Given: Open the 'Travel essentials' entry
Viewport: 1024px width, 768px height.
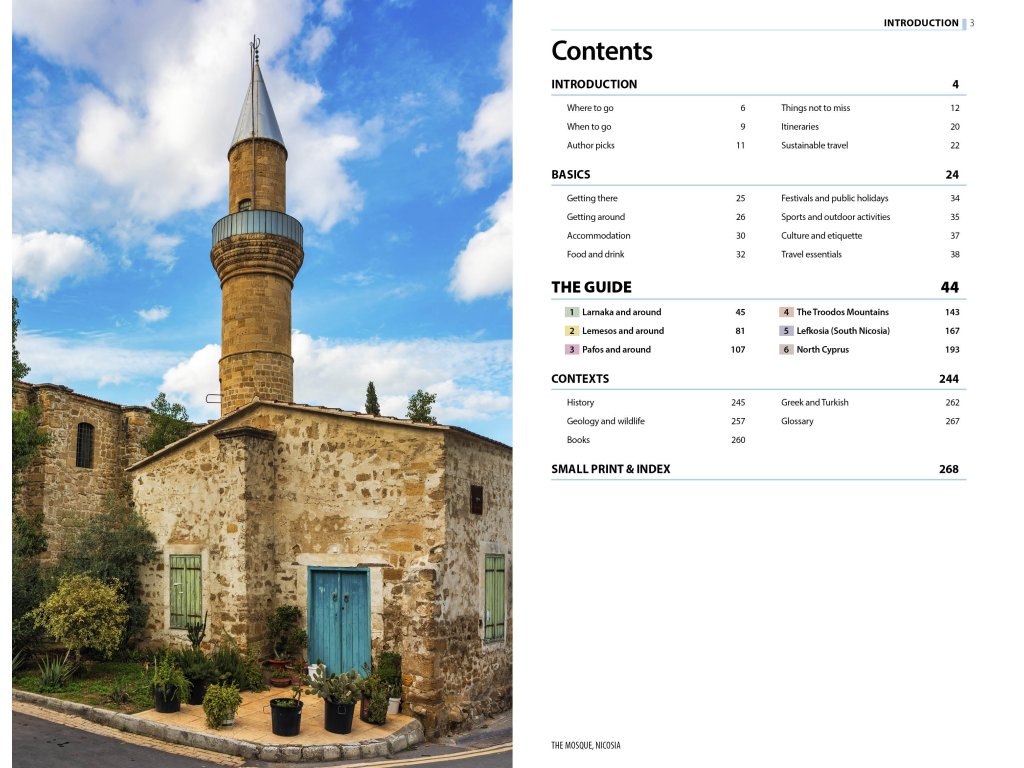Looking at the screenshot, I should pyautogui.click(x=811, y=254).
